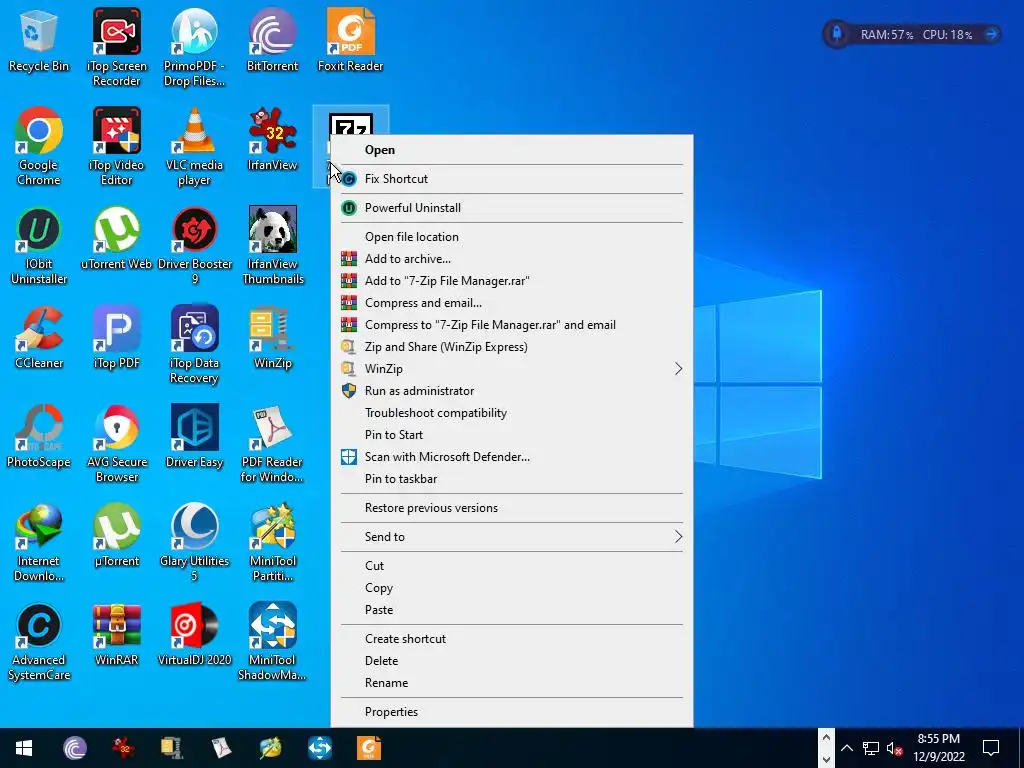1024x768 pixels.
Task: Open the Windows Start menu
Action: click(x=24, y=748)
